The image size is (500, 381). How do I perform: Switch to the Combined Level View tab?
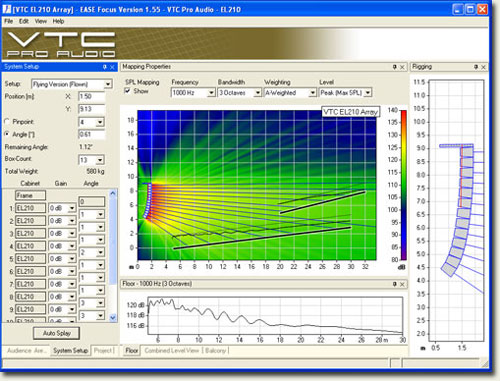[172, 351]
